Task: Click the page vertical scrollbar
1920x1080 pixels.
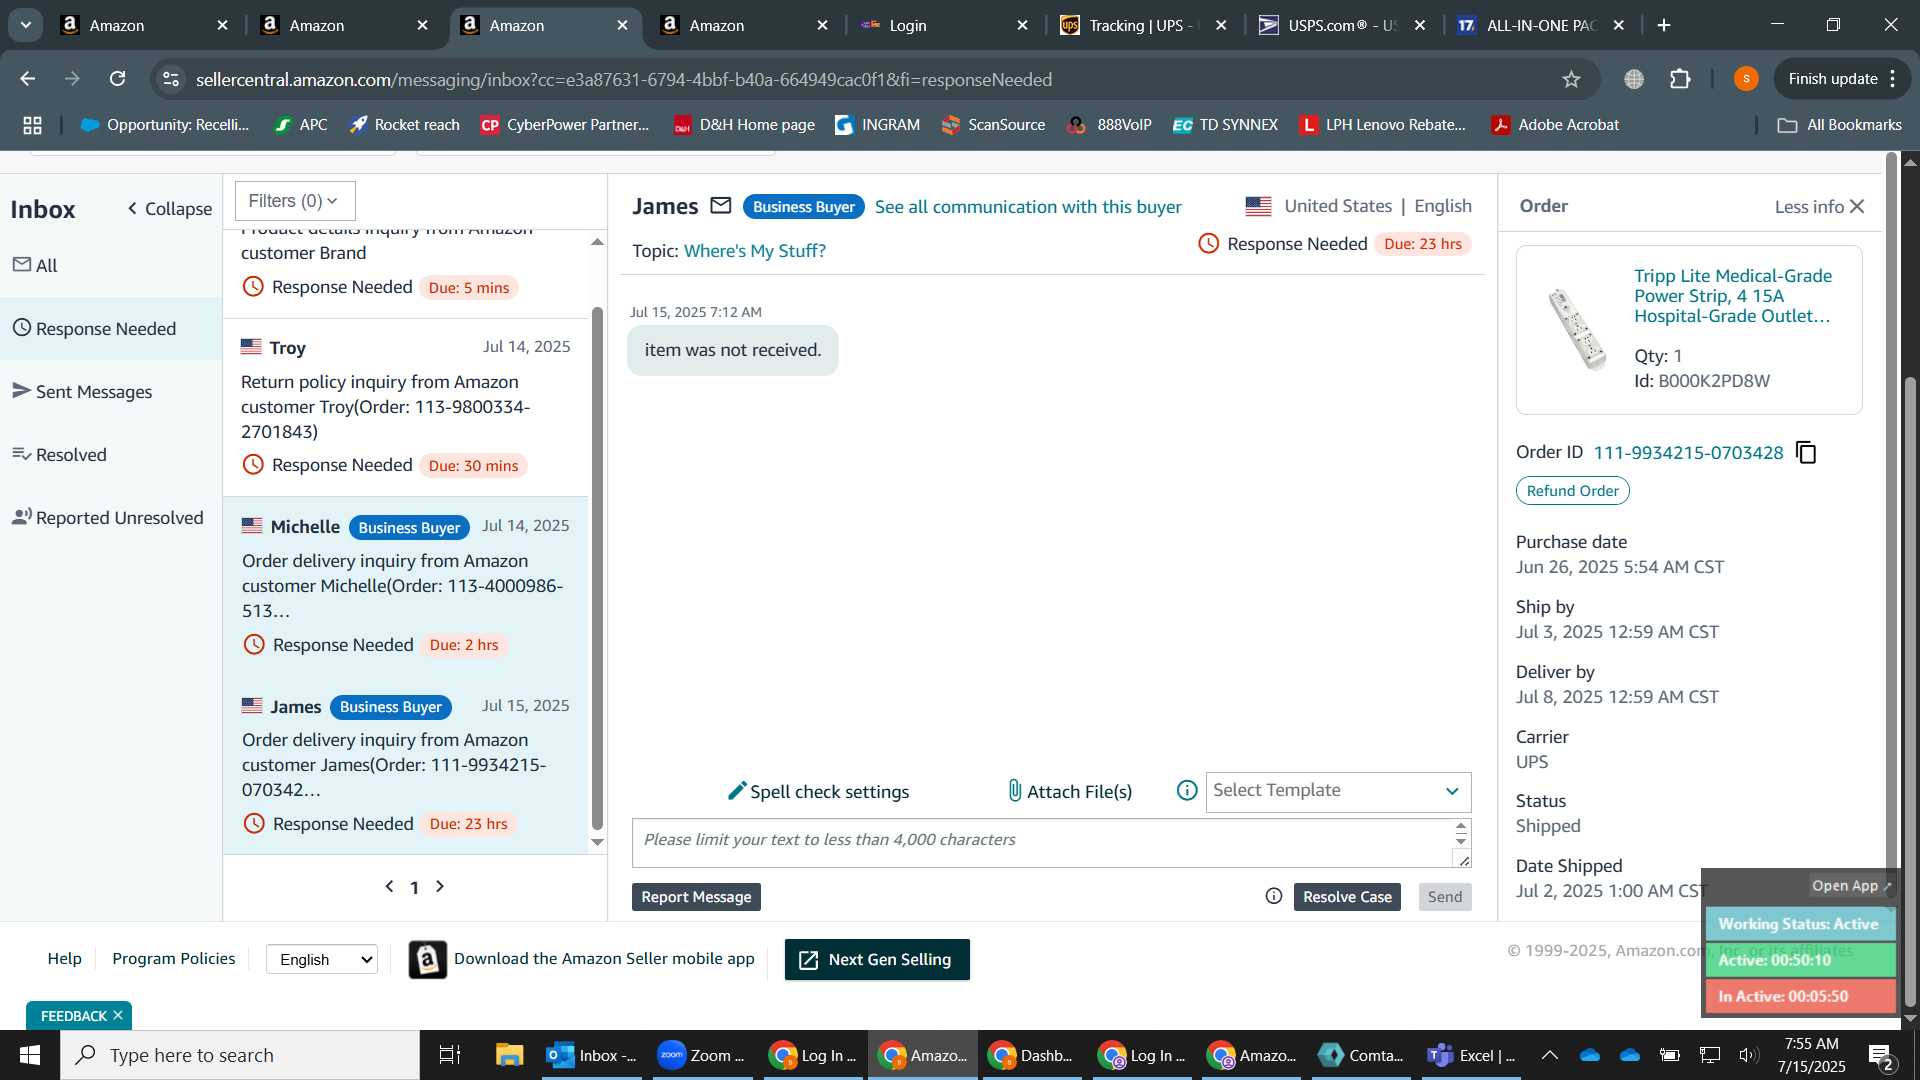Action: pyautogui.click(x=1910, y=690)
